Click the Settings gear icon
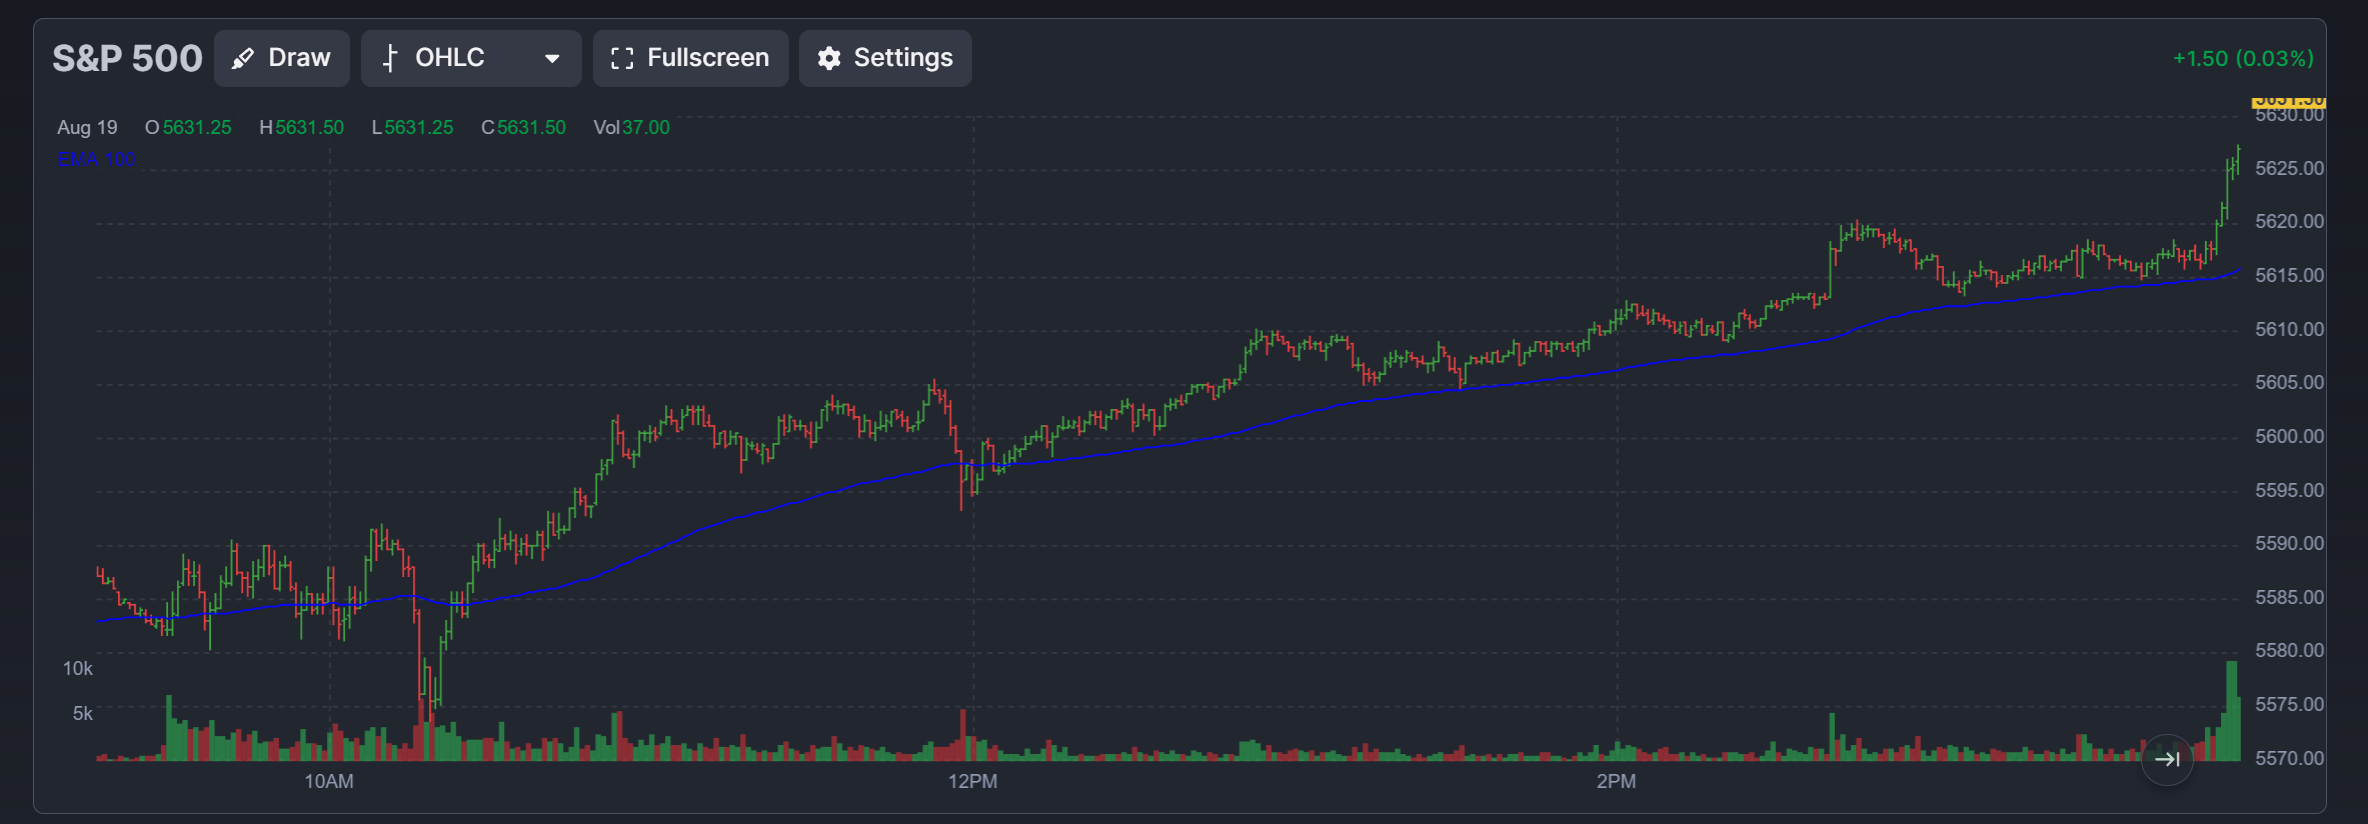 tap(829, 59)
